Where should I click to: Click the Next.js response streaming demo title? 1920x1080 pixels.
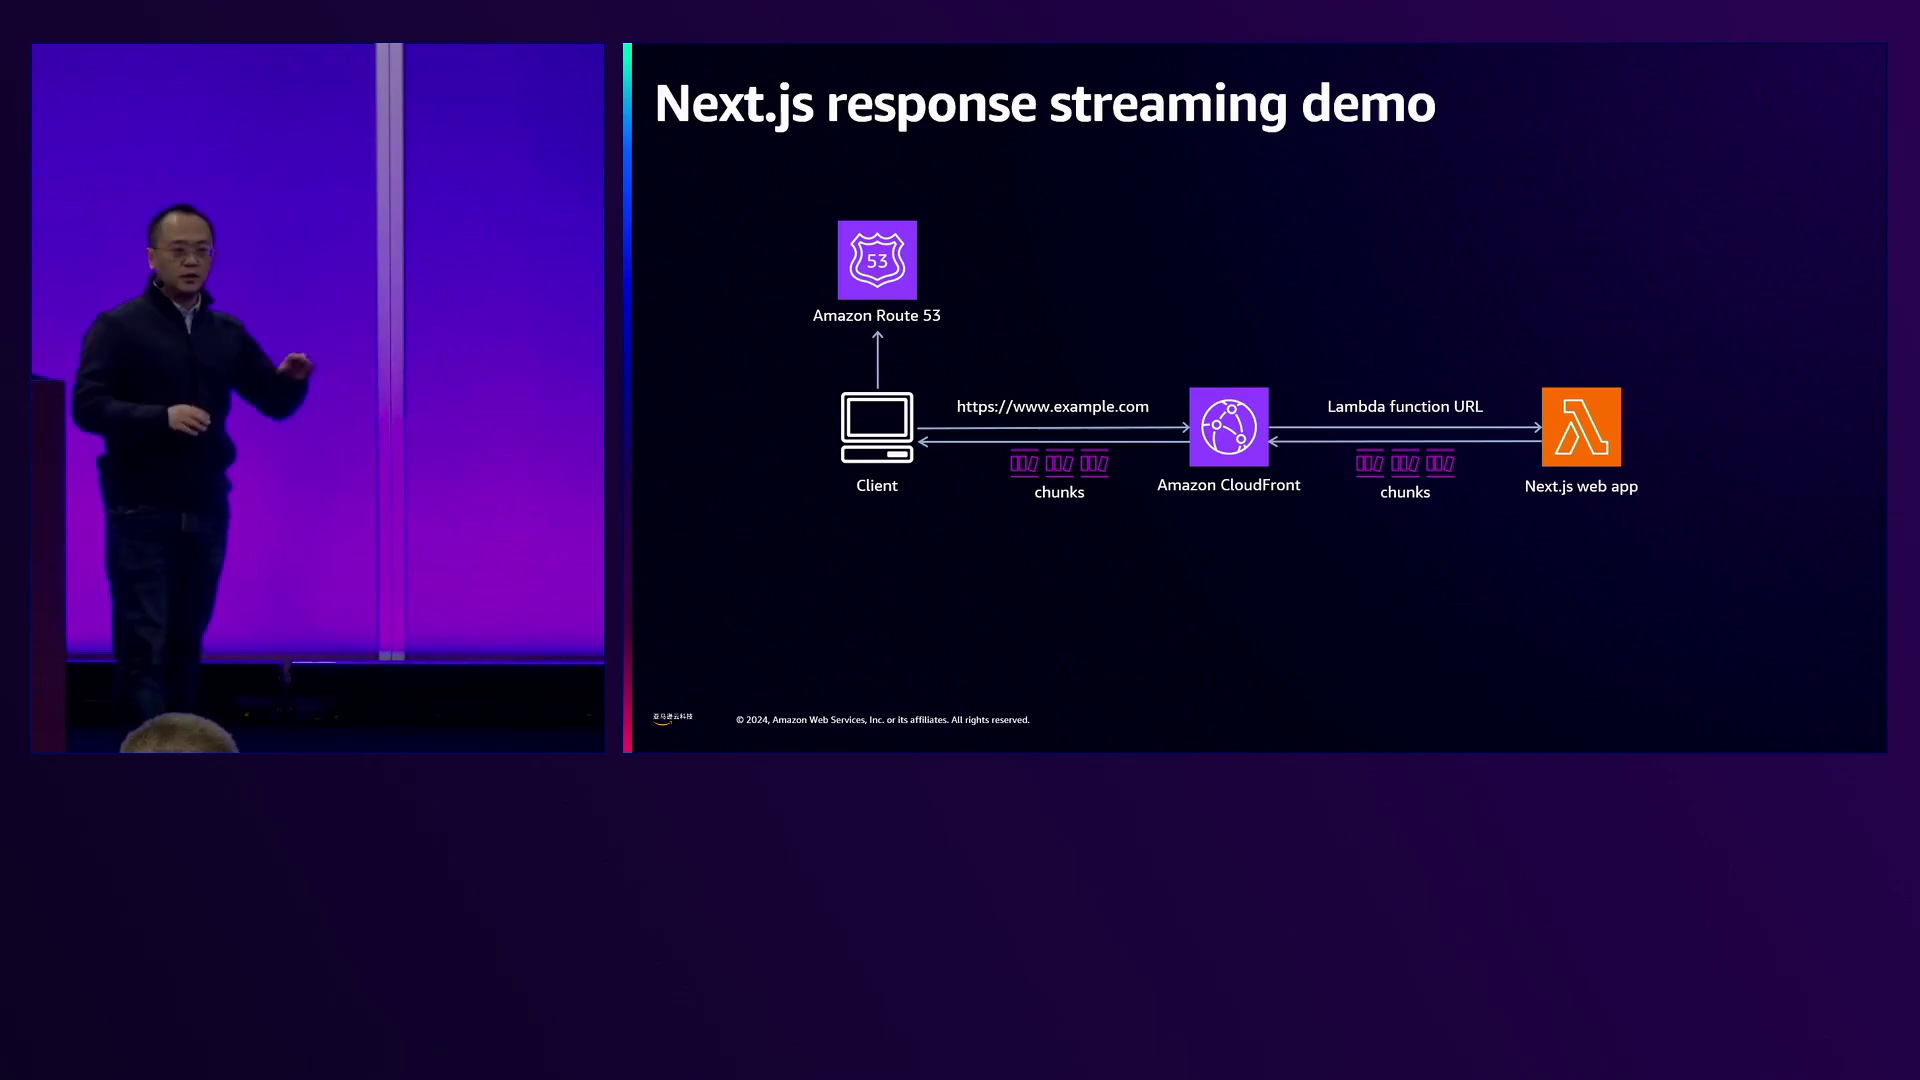click(x=1044, y=104)
